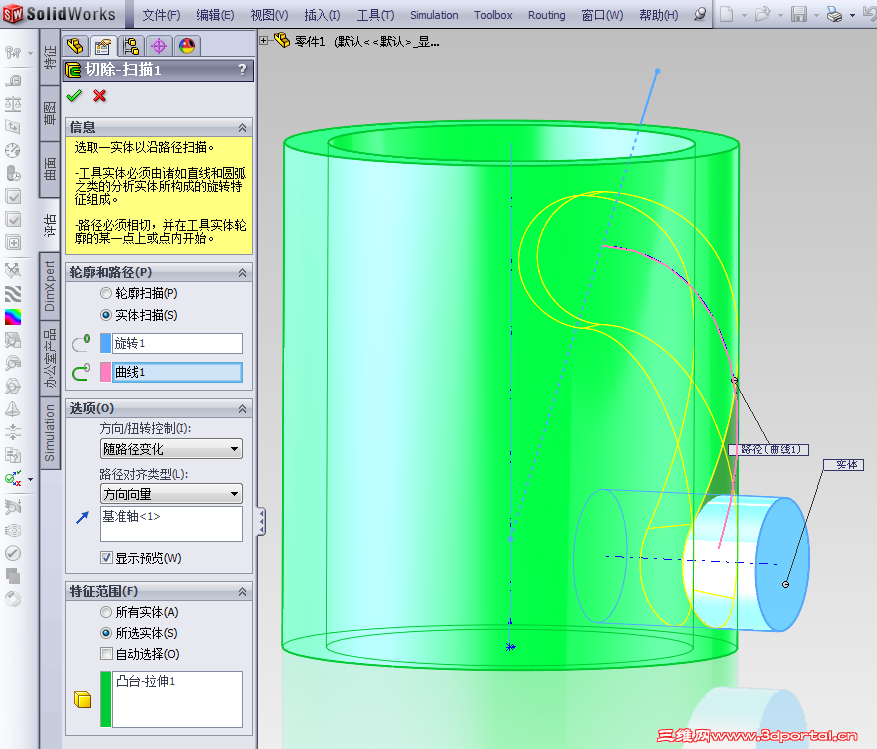Click the SolidWorks logo
877x749 pixels.
click(59, 14)
